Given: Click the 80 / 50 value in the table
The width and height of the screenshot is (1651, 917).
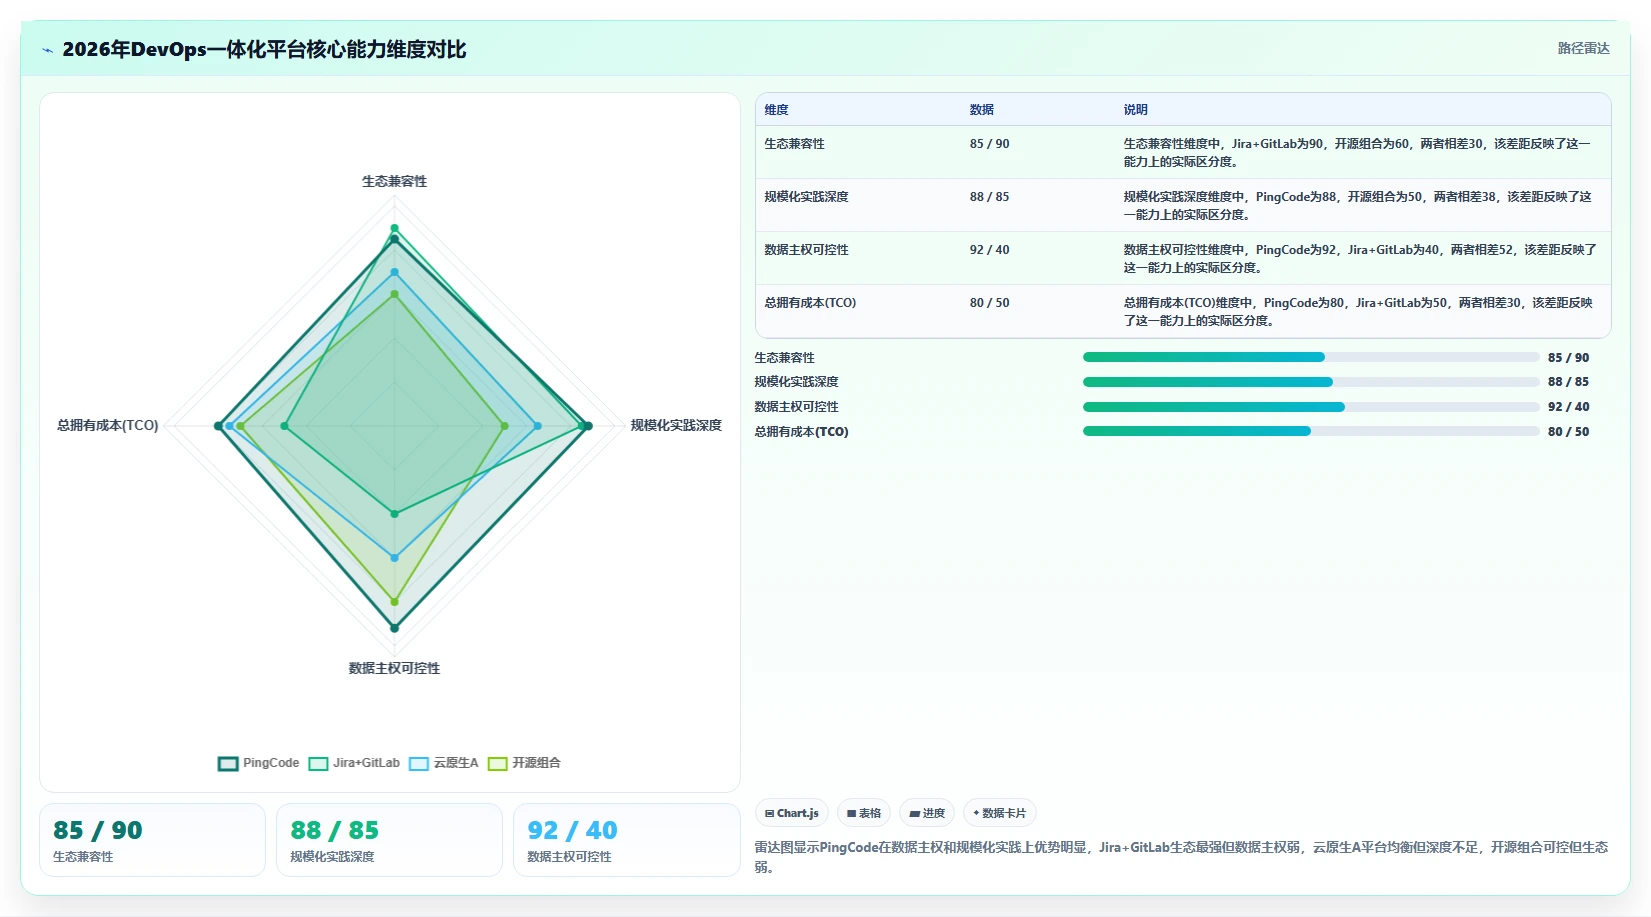Looking at the screenshot, I should pos(990,303).
